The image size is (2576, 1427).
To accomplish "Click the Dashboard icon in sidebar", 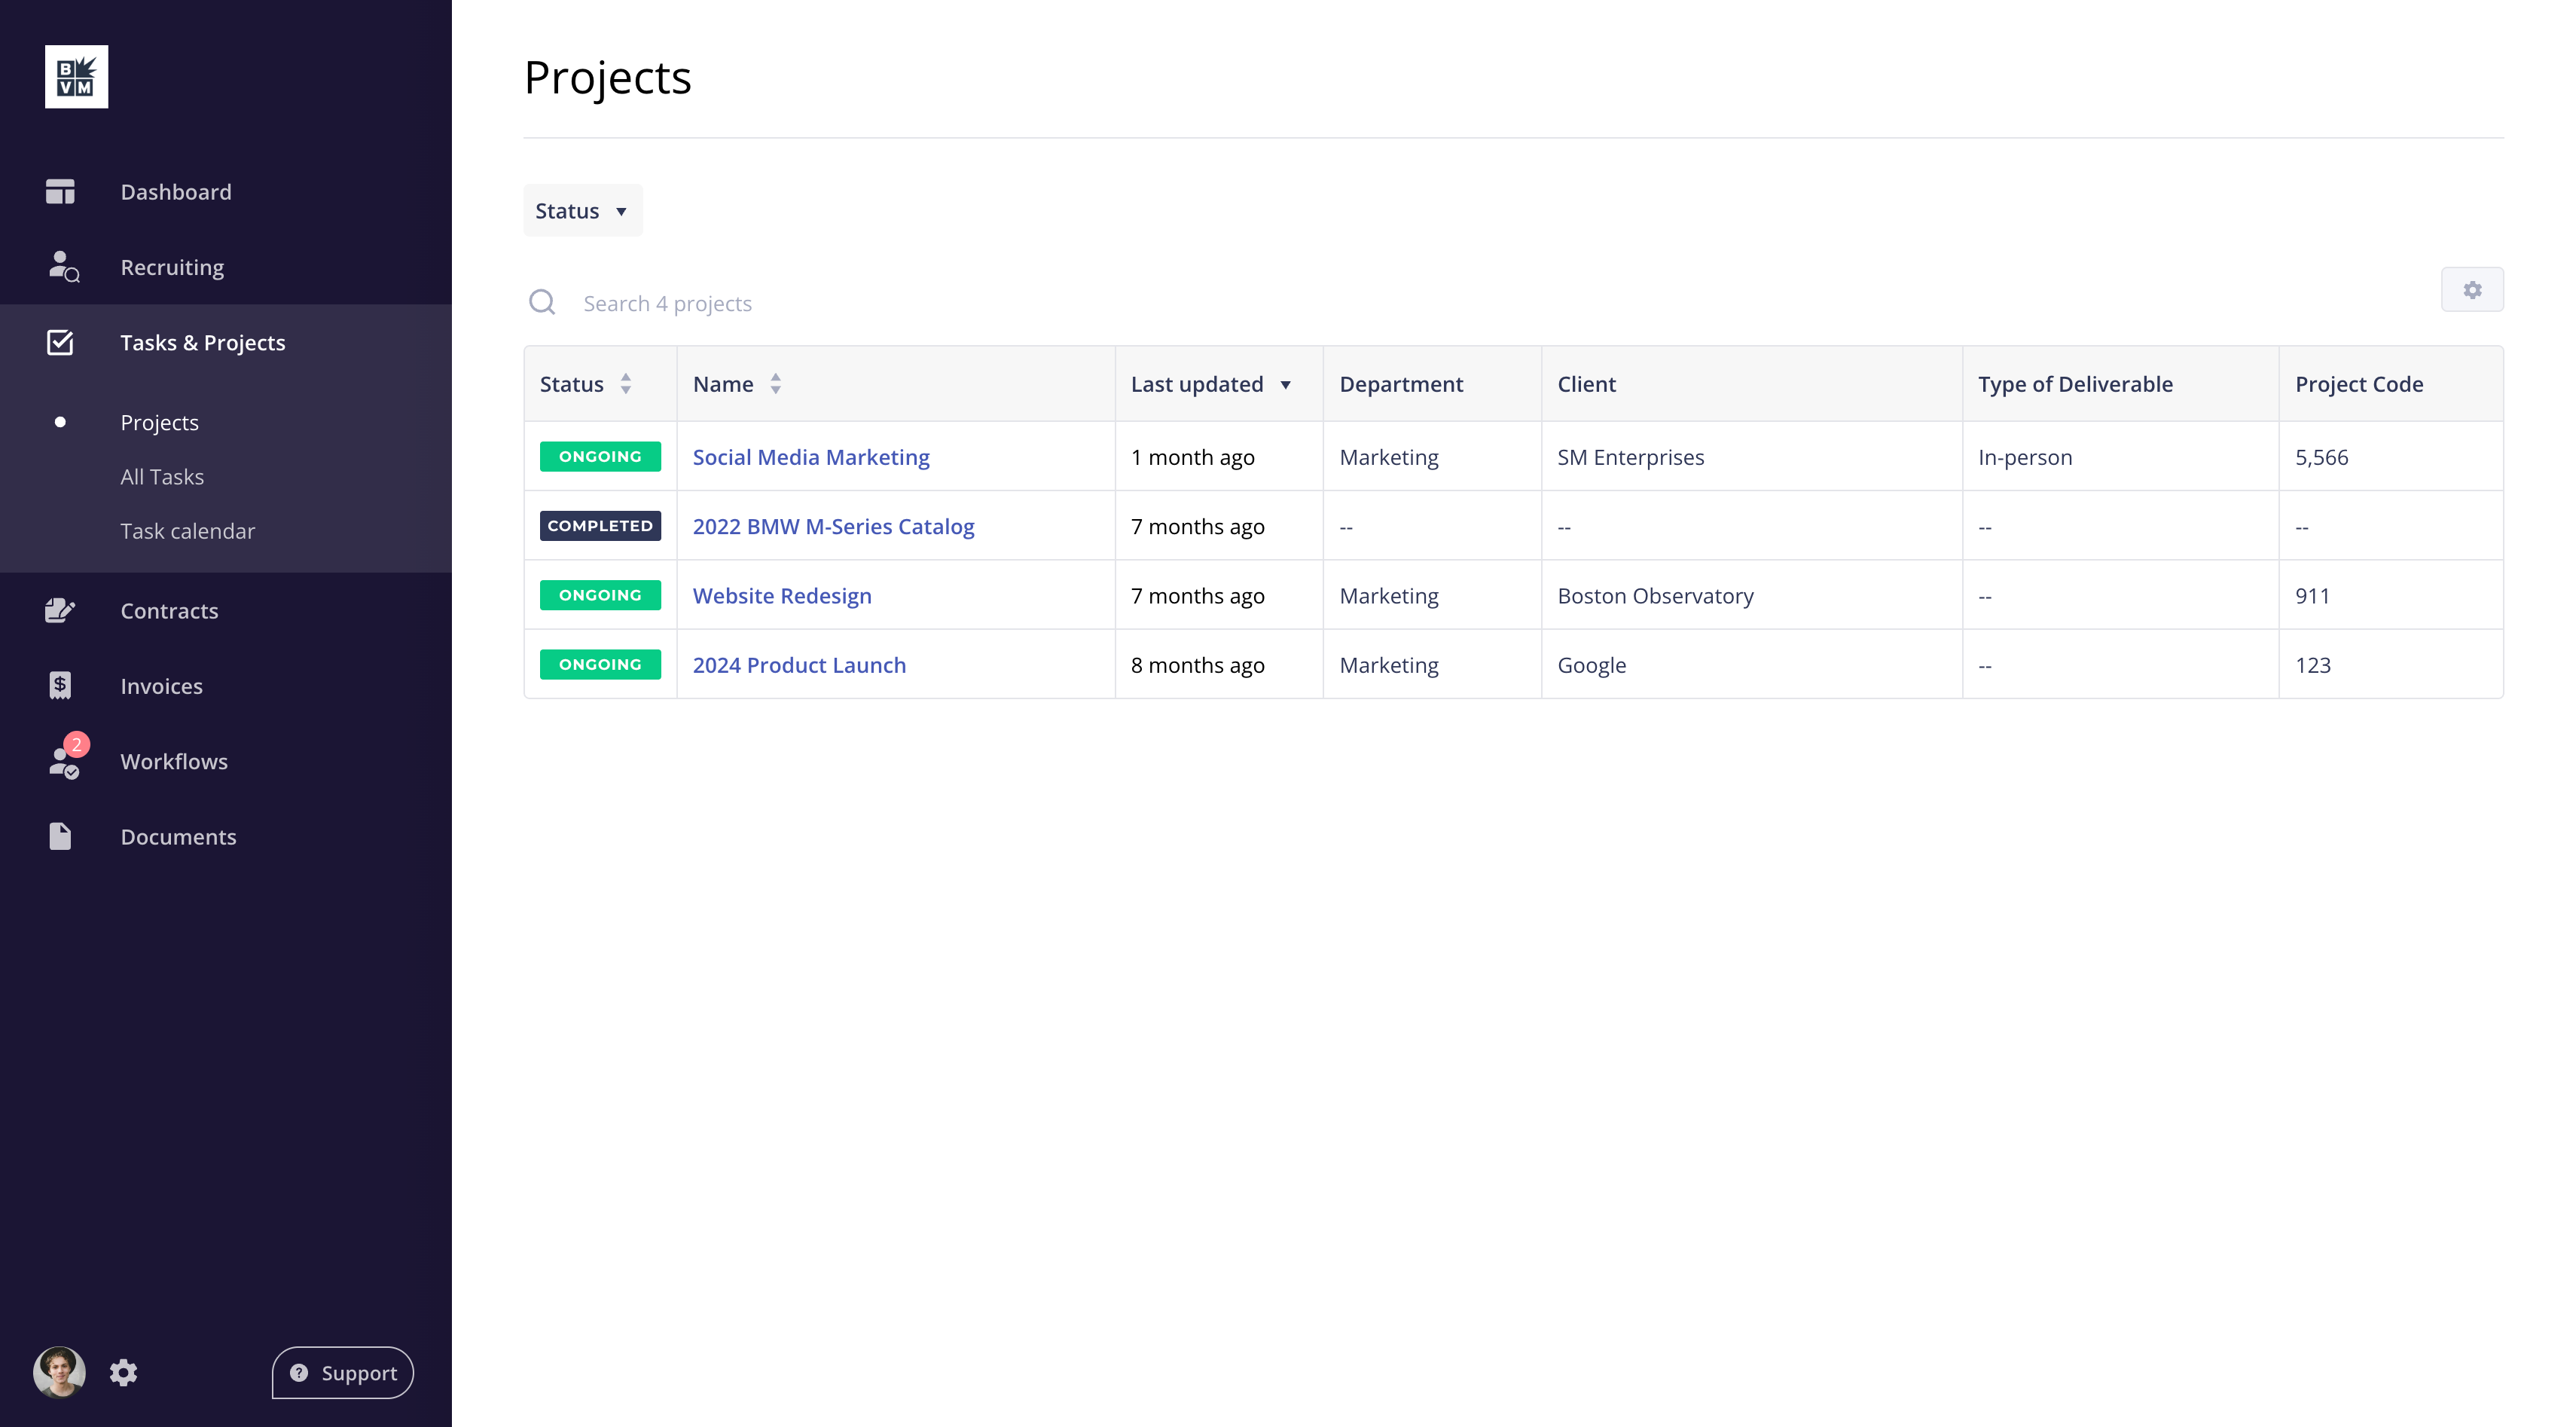I will tap(60, 191).
